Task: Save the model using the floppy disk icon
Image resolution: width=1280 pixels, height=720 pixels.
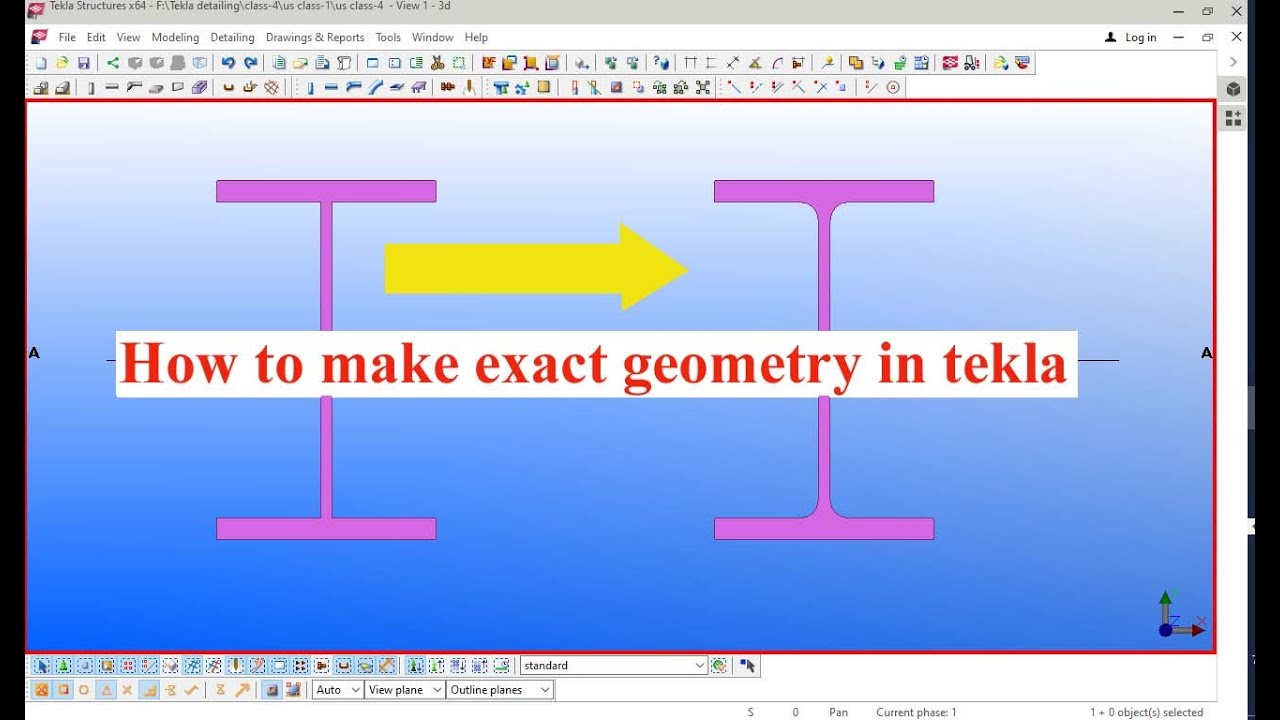Action: (84, 63)
